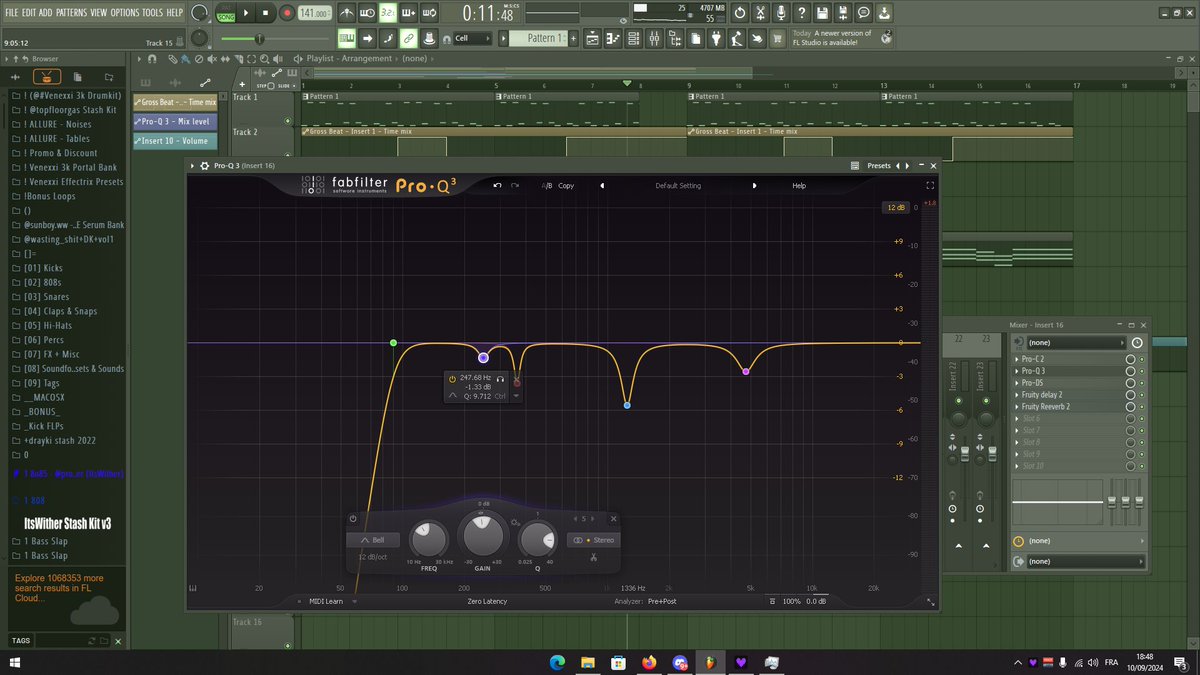
Task: Click the FREQ knob
Action: (x=429, y=540)
